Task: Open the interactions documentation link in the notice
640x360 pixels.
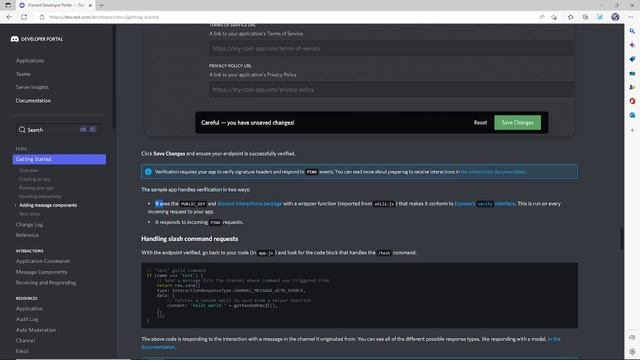Action: [x=493, y=172]
